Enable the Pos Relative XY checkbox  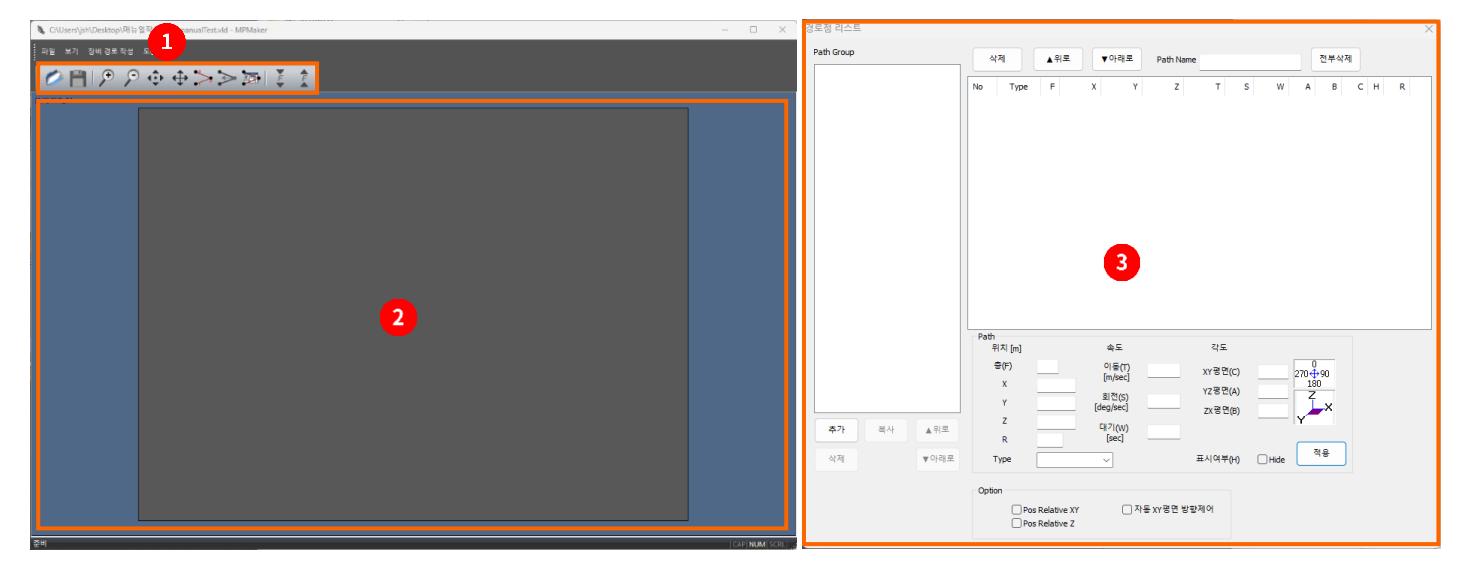tap(1017, 510)
